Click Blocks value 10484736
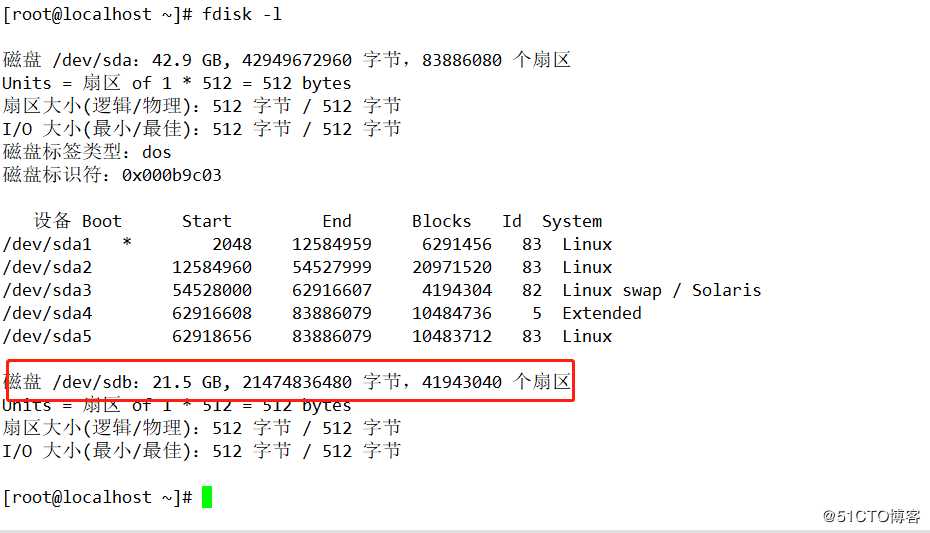Viewport: 930px width, 533px height. pyautogui.click(x=452, y=313)
